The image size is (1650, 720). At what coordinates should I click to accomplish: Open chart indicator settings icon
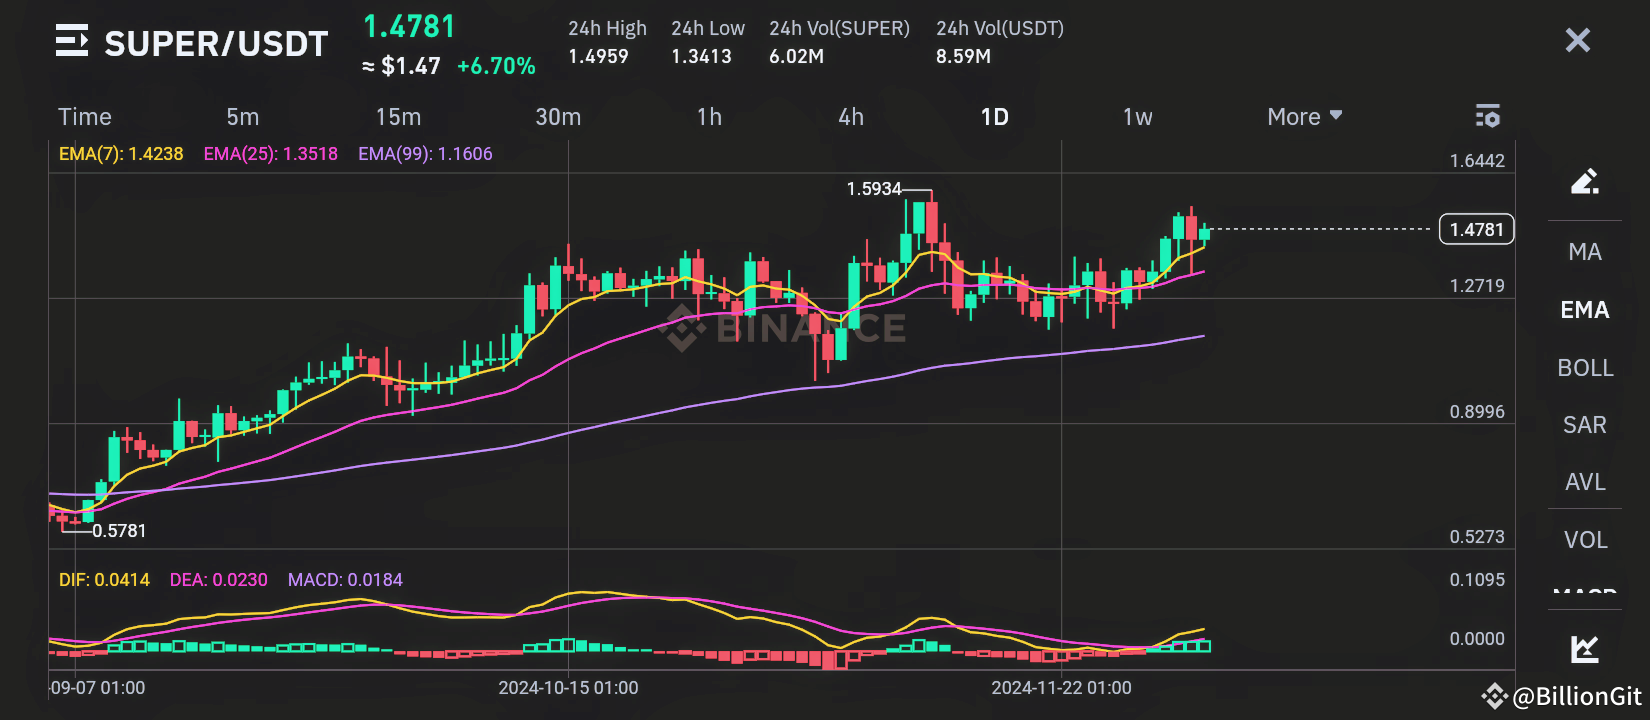1487,116
